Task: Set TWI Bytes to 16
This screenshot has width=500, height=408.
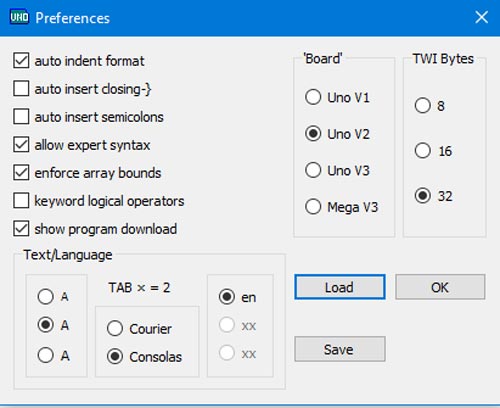Action: 423,151
